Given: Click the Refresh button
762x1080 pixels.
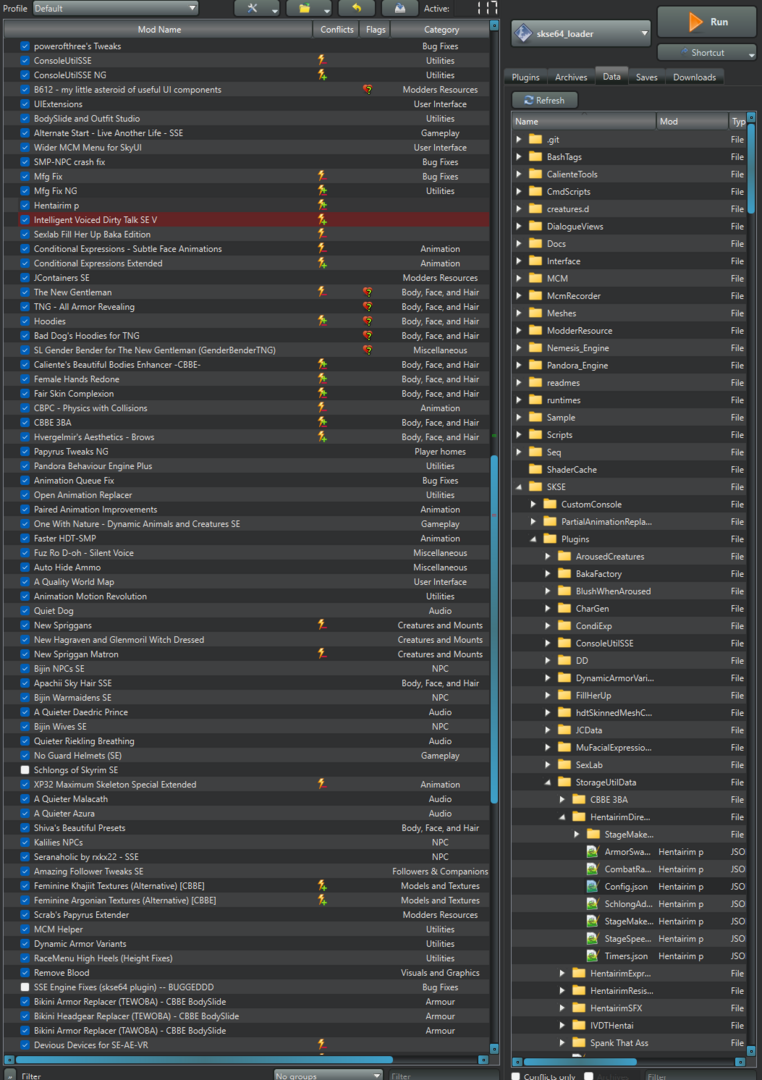Looking at the screenshot, I should point(544,100).
